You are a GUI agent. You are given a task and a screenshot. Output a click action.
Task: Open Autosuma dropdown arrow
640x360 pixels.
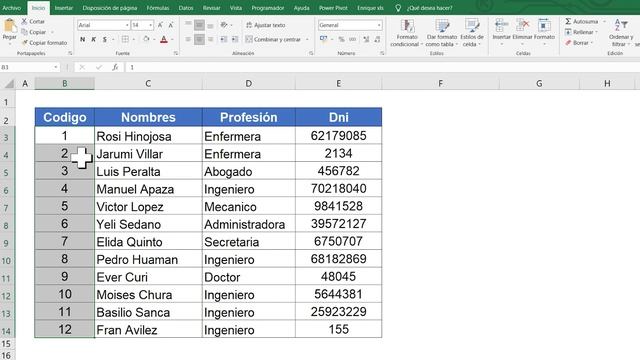(604, 21)
